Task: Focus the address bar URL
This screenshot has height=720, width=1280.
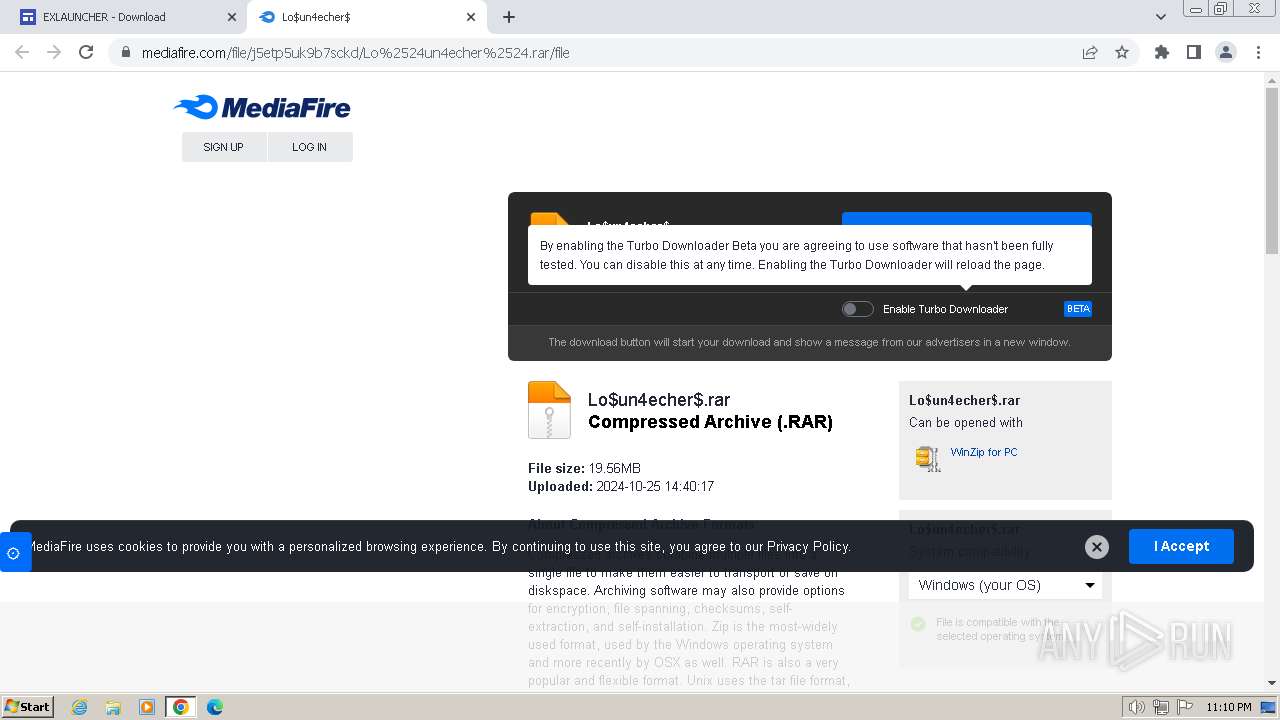Action: point(355,53)
